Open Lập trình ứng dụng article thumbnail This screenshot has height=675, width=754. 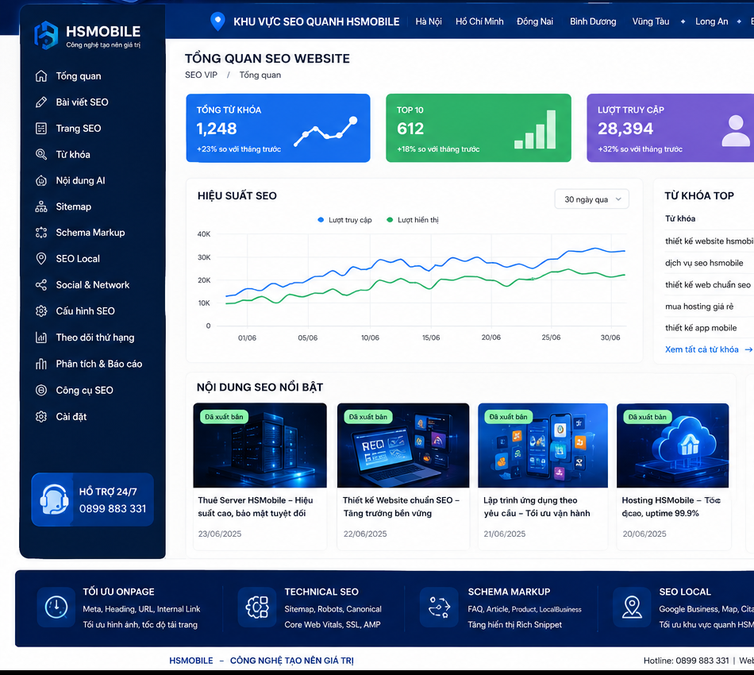[543, 445]
